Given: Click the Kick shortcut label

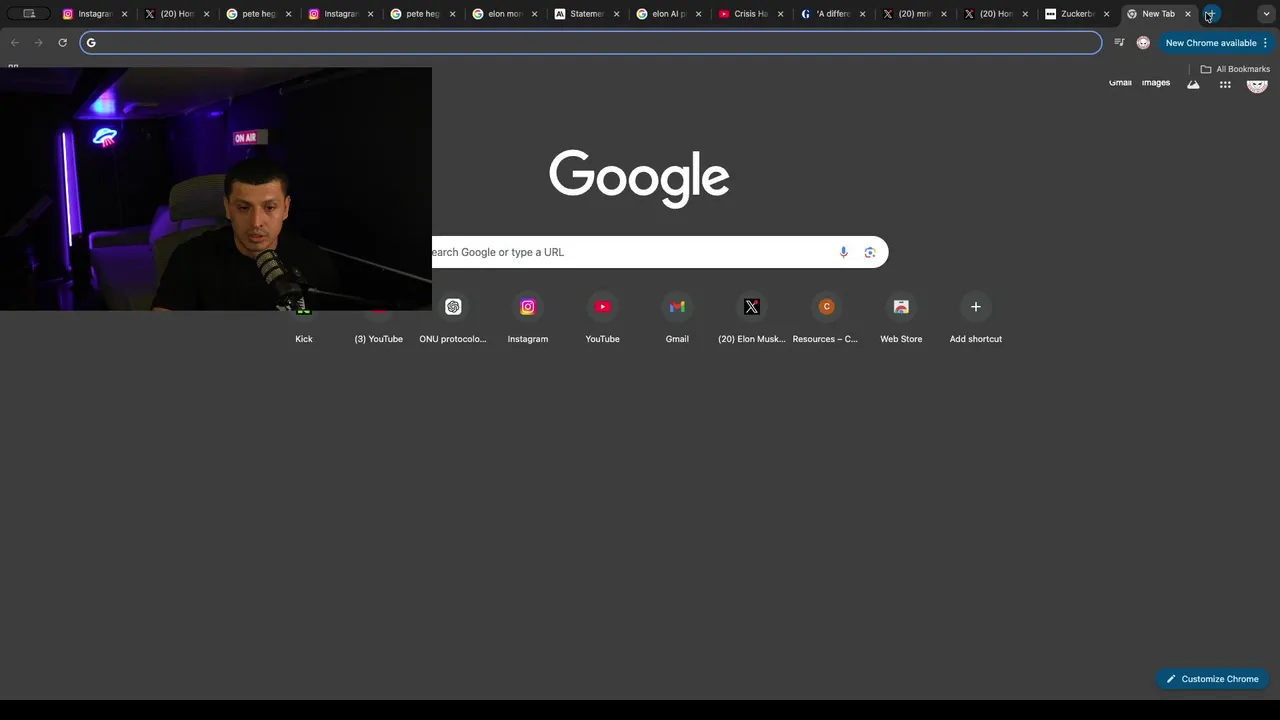Looking at the screenshot, I should tap(304, 339).
